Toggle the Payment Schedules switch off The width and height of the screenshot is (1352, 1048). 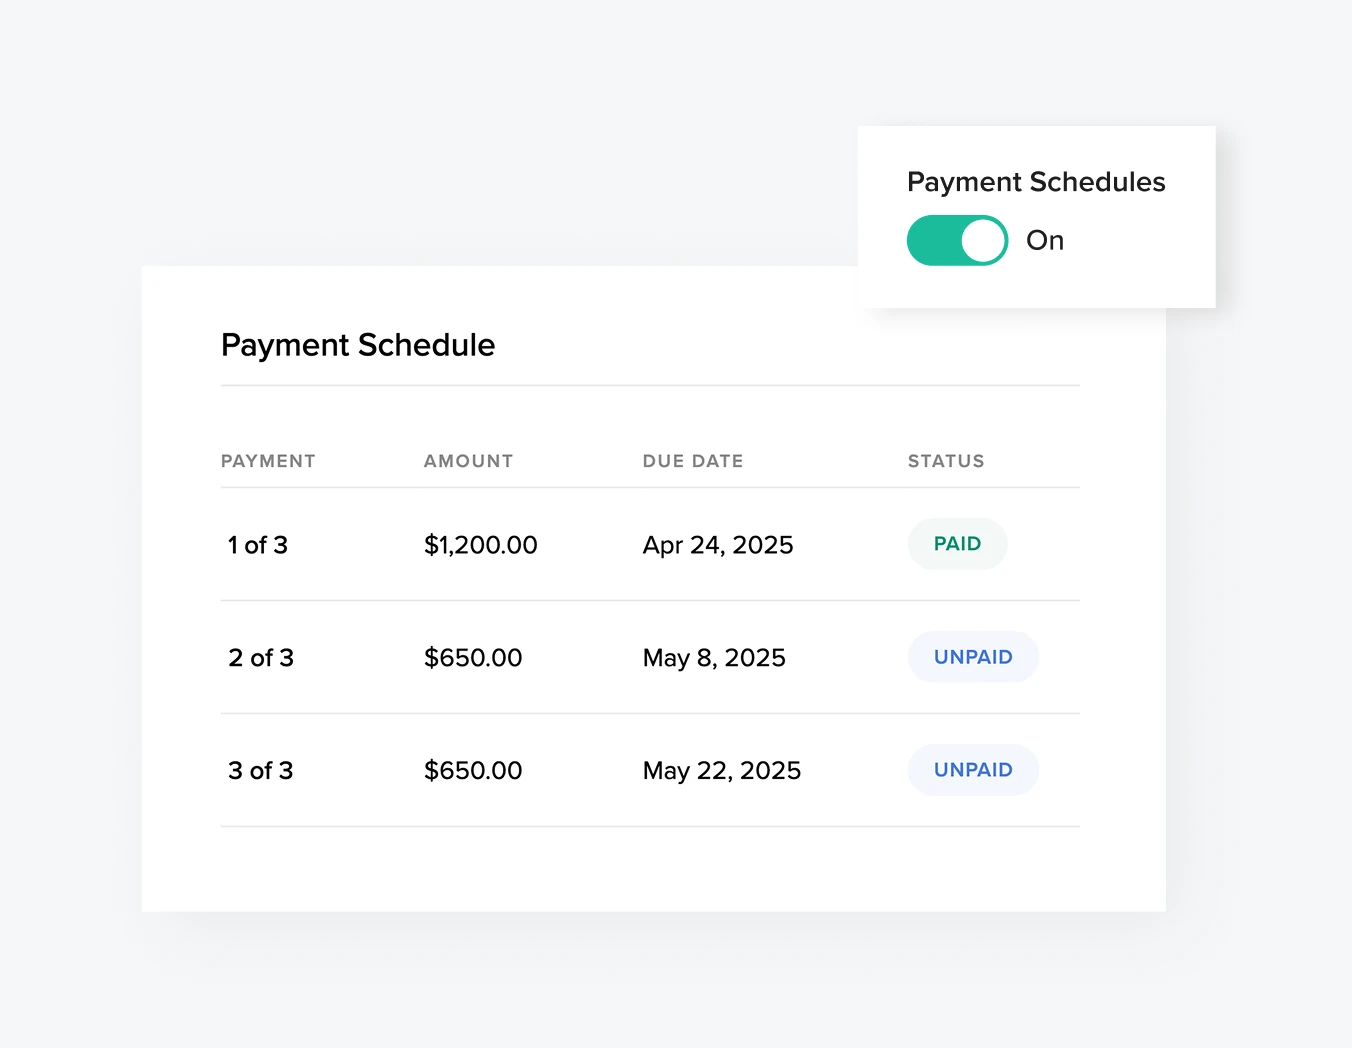click(957, 240)
